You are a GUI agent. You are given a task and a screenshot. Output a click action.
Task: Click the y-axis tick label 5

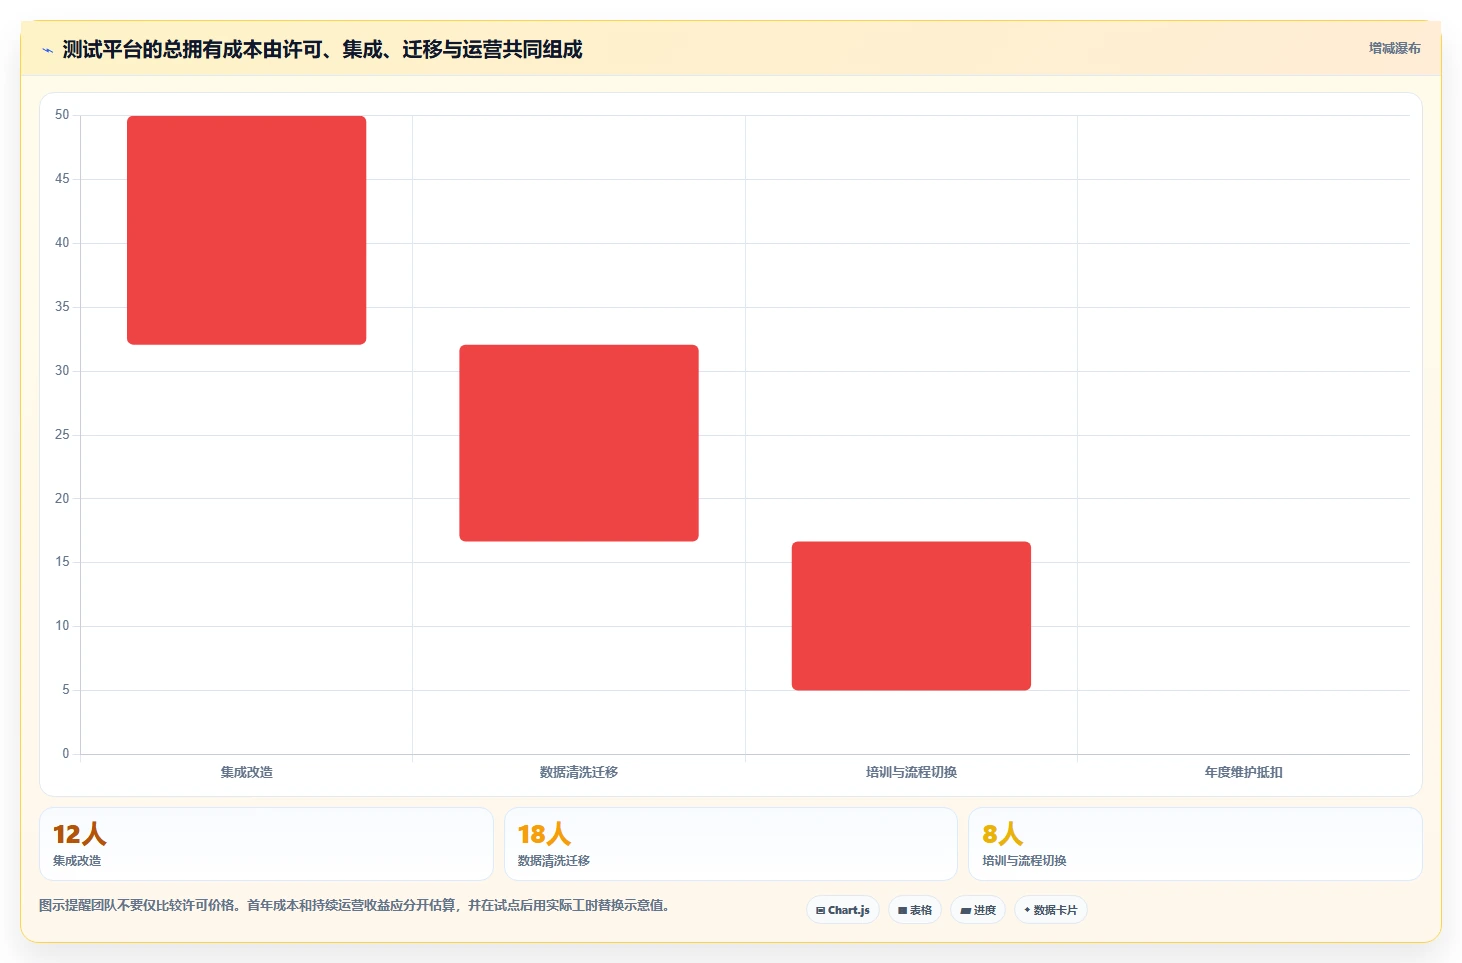pyautogui.click(x=66, y=690)
